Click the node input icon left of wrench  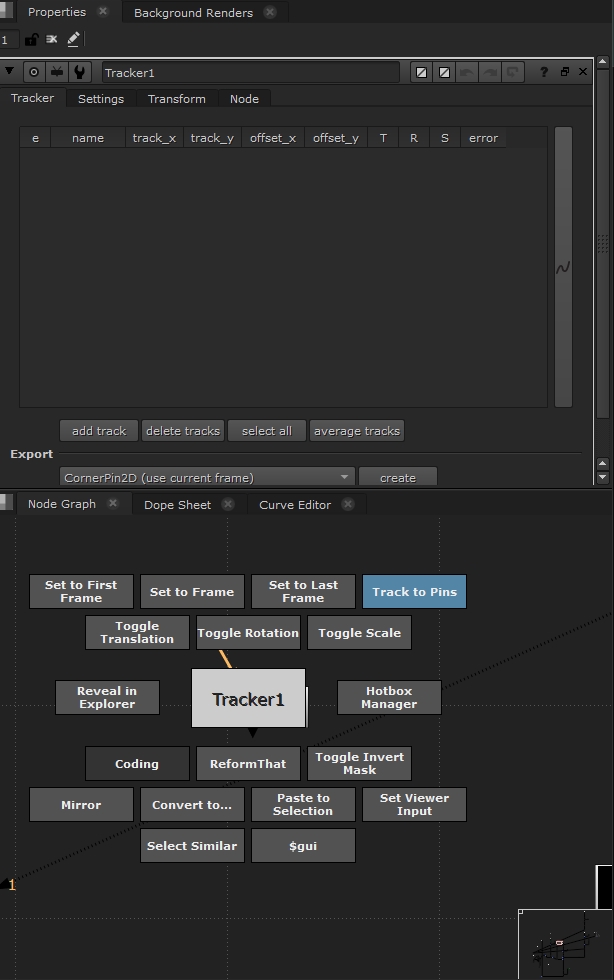click(x=57, y=72)
